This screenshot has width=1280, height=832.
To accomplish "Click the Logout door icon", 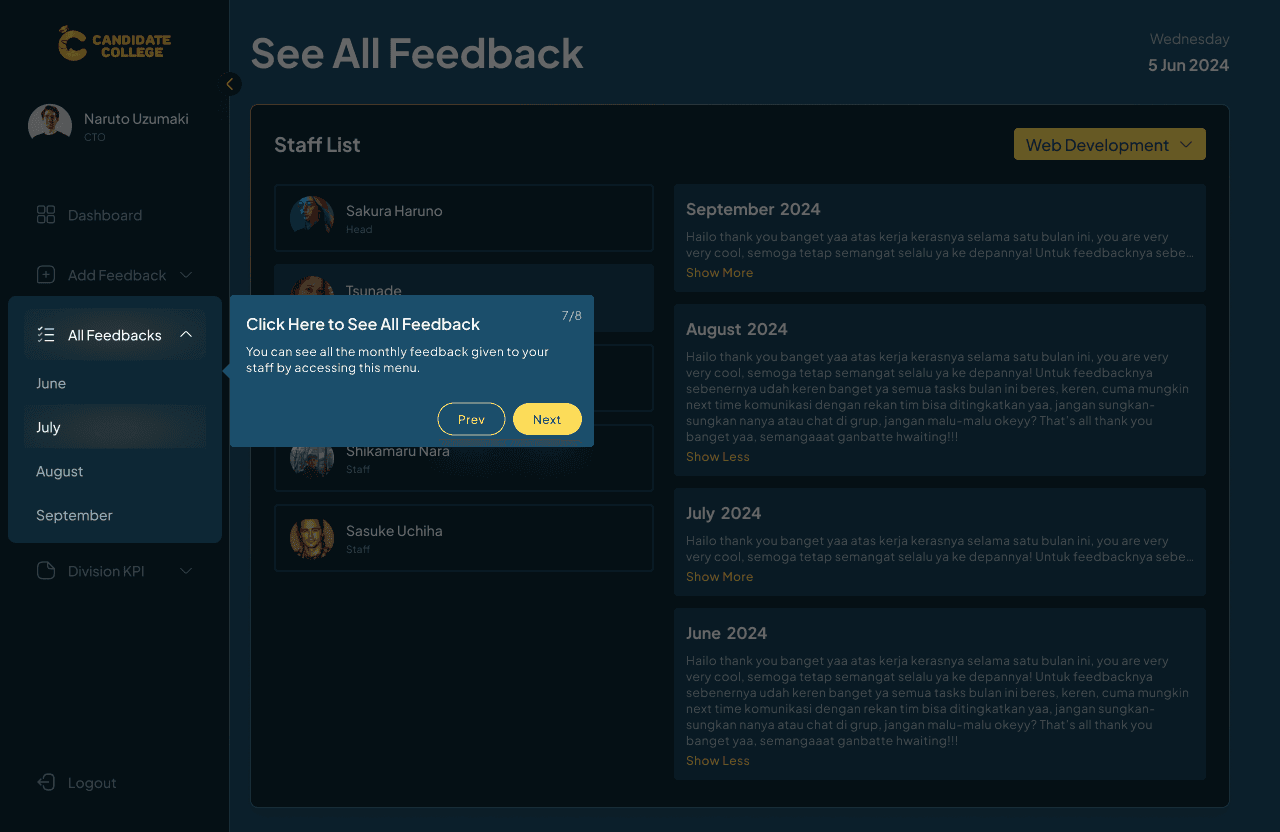I will 46,782.
